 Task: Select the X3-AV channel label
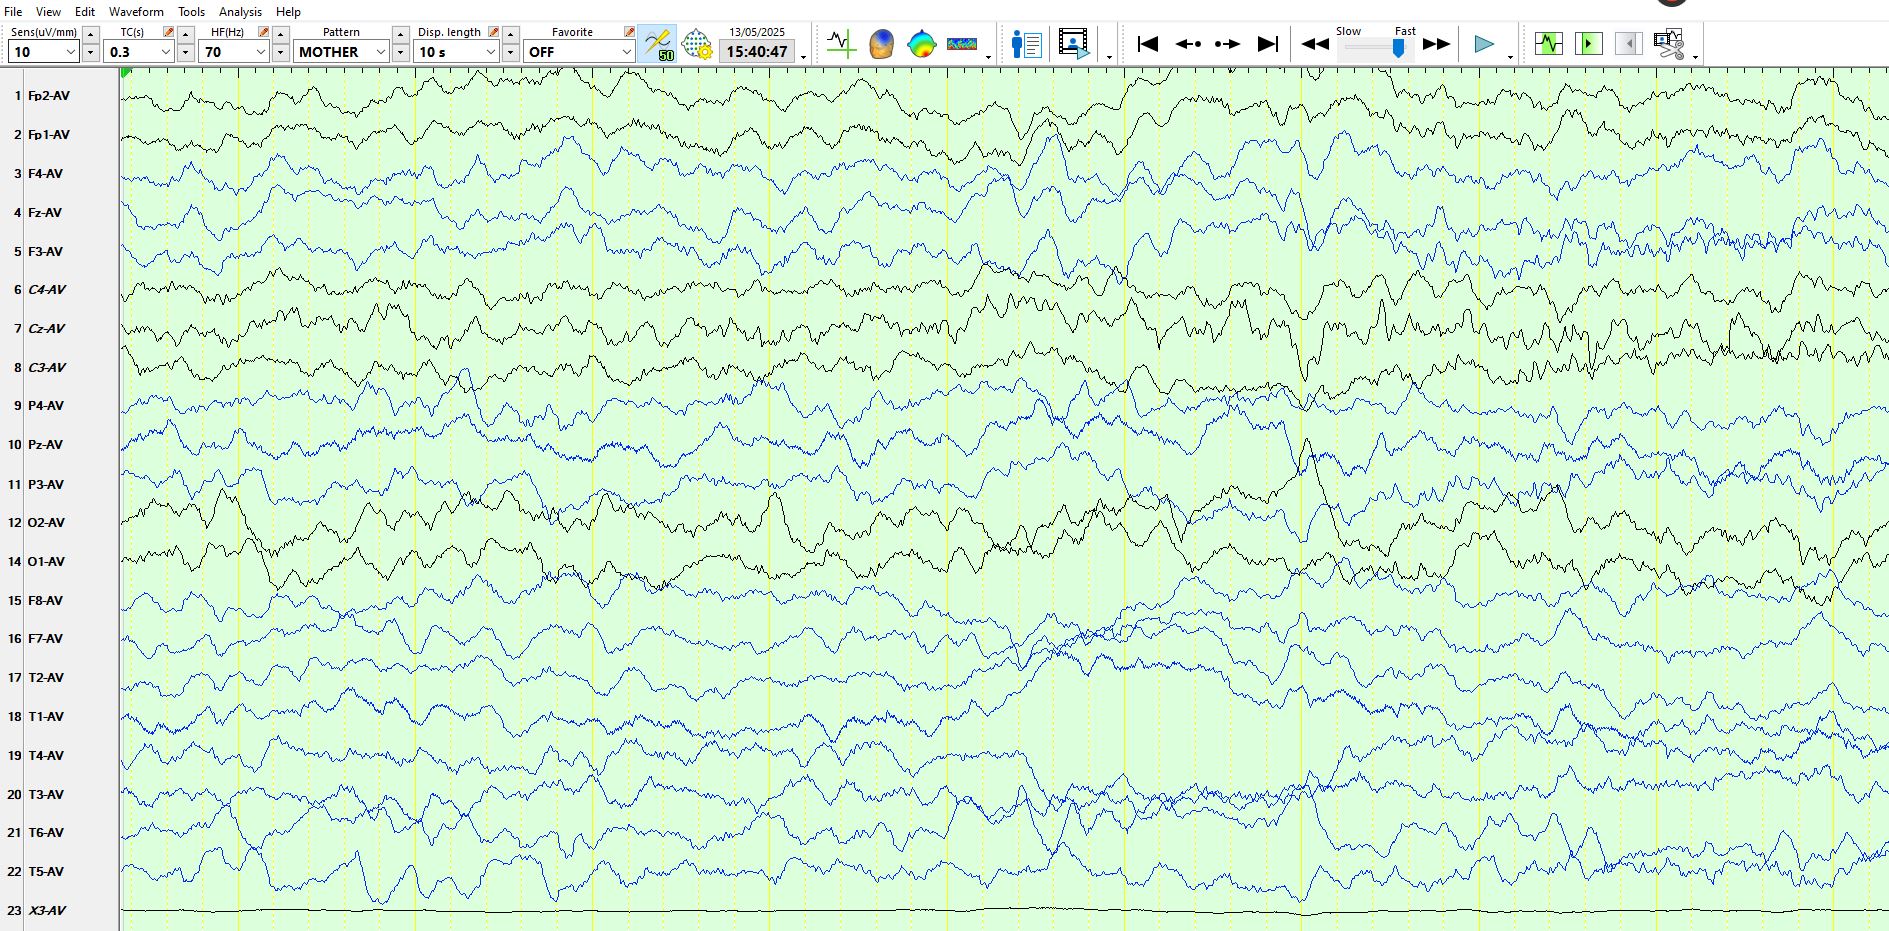click(47, 911)
